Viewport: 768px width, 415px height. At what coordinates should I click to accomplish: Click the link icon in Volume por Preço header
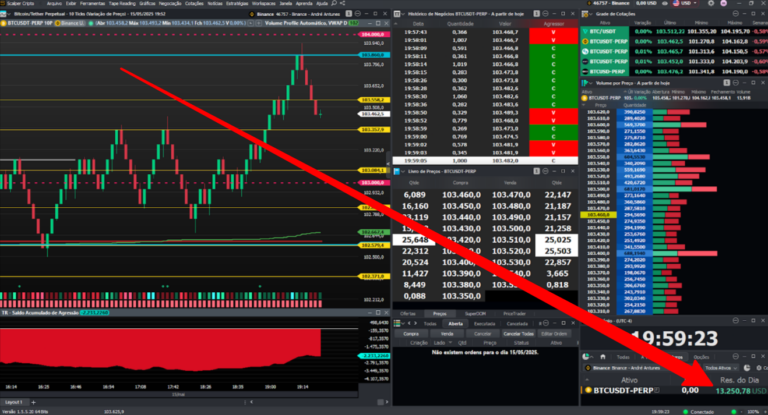pos(727,83)
